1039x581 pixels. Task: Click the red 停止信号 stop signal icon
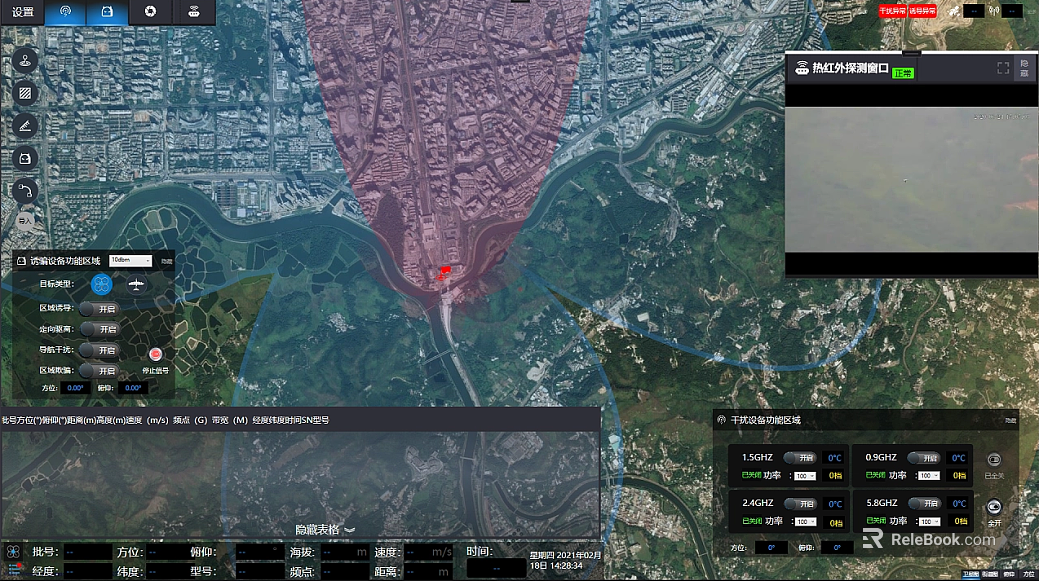coord(156,354)
